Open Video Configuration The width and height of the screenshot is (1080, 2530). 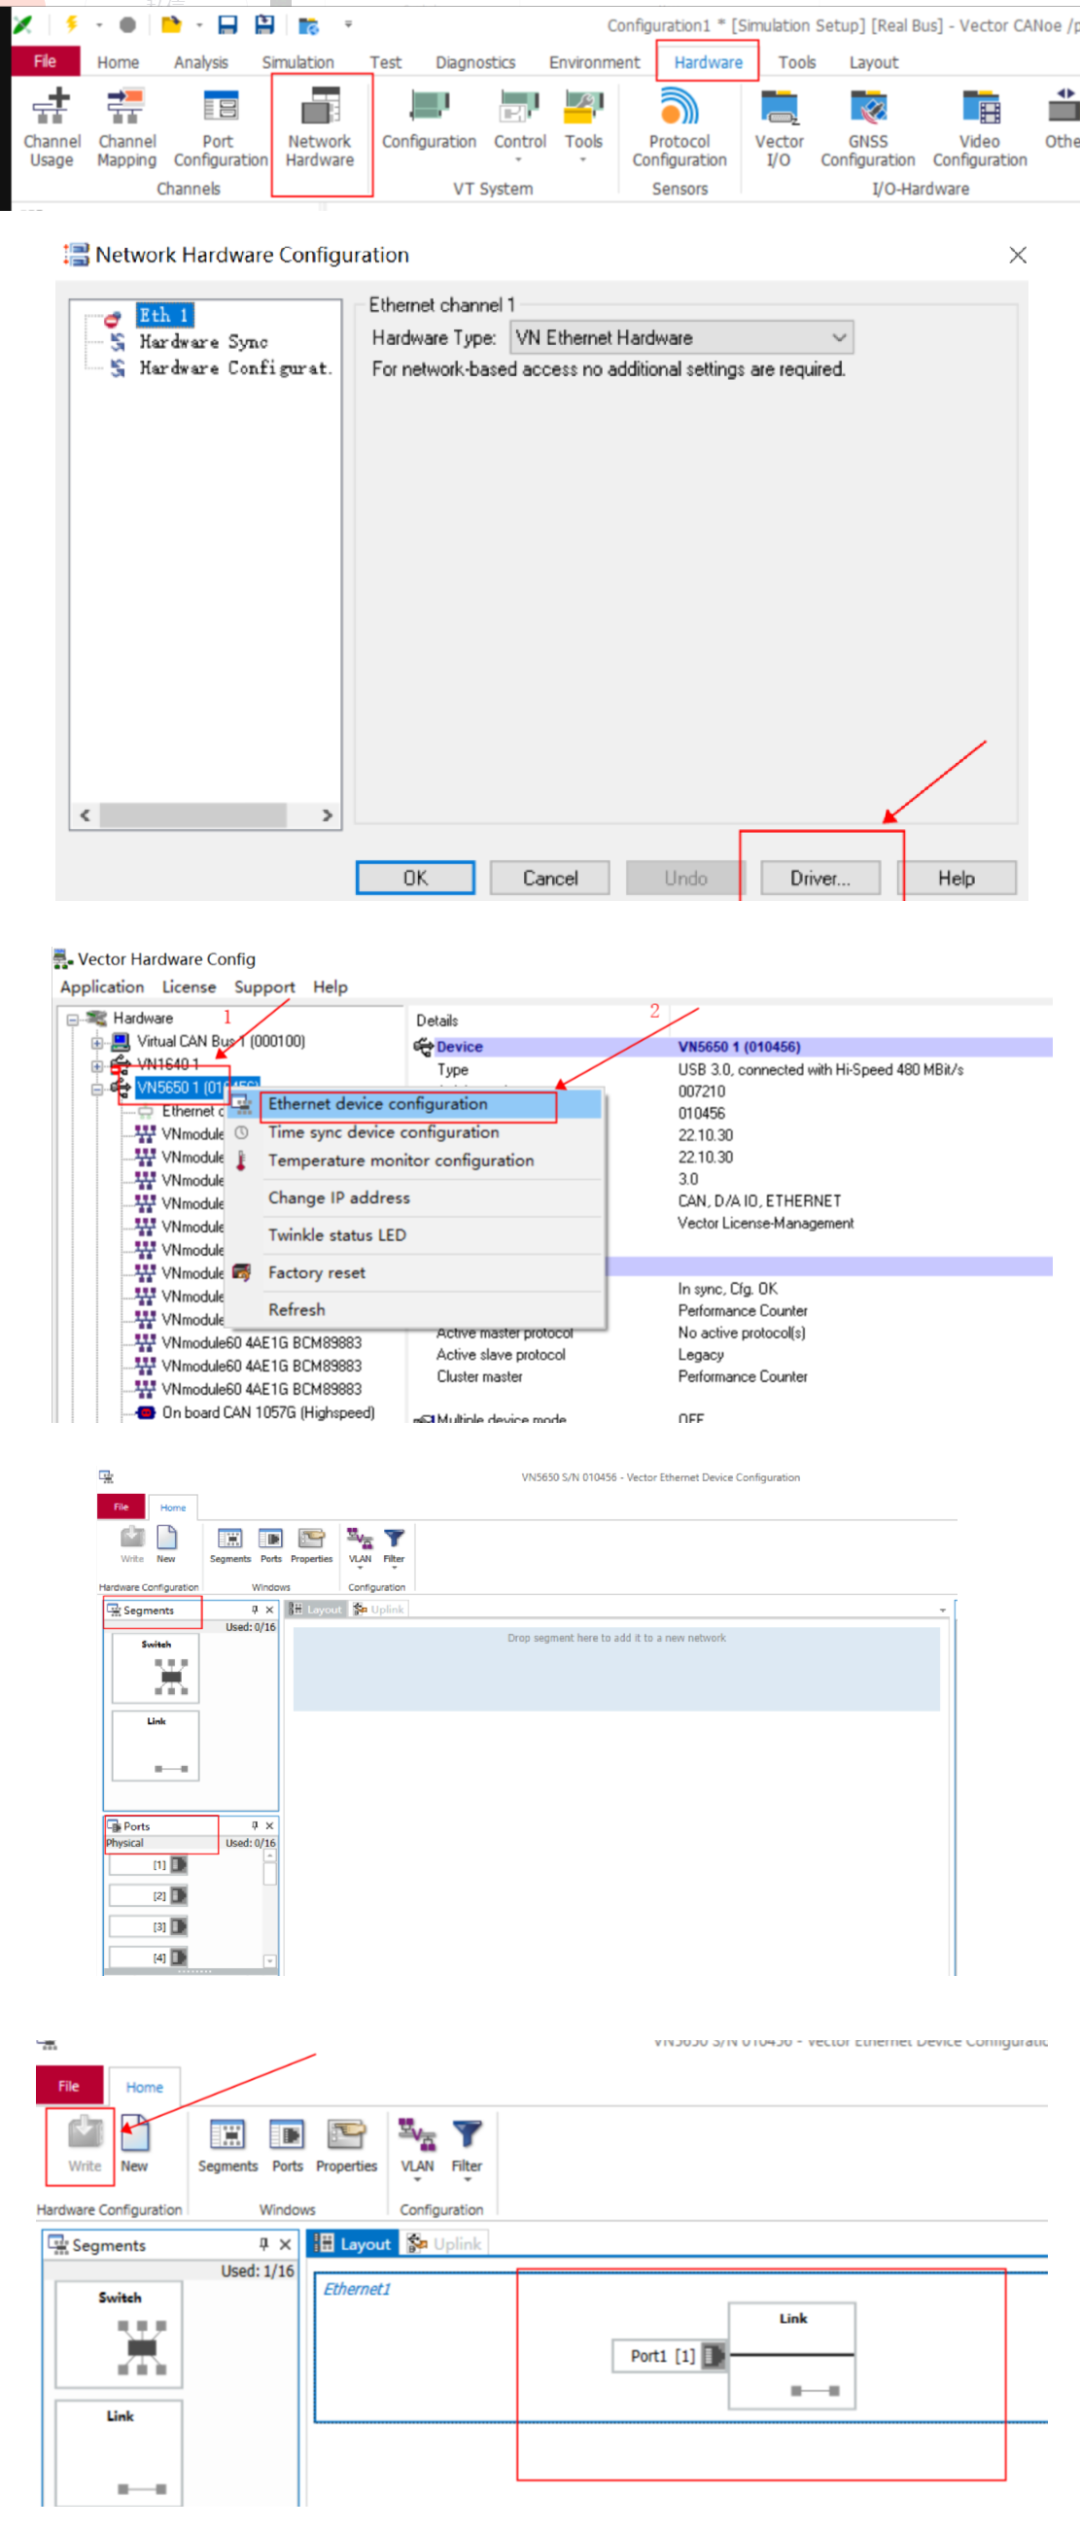pyautogui.click(x=980, y=129)
